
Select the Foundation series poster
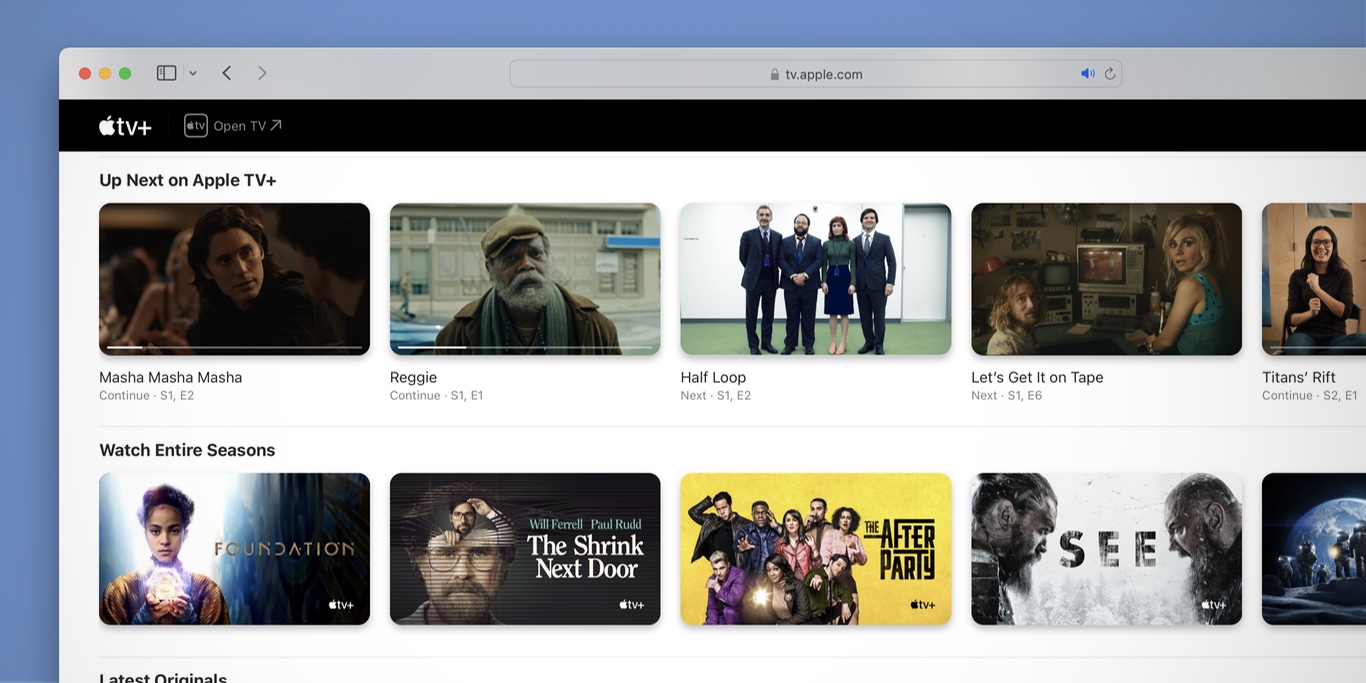pyautogui.click(x=234, y=548)
